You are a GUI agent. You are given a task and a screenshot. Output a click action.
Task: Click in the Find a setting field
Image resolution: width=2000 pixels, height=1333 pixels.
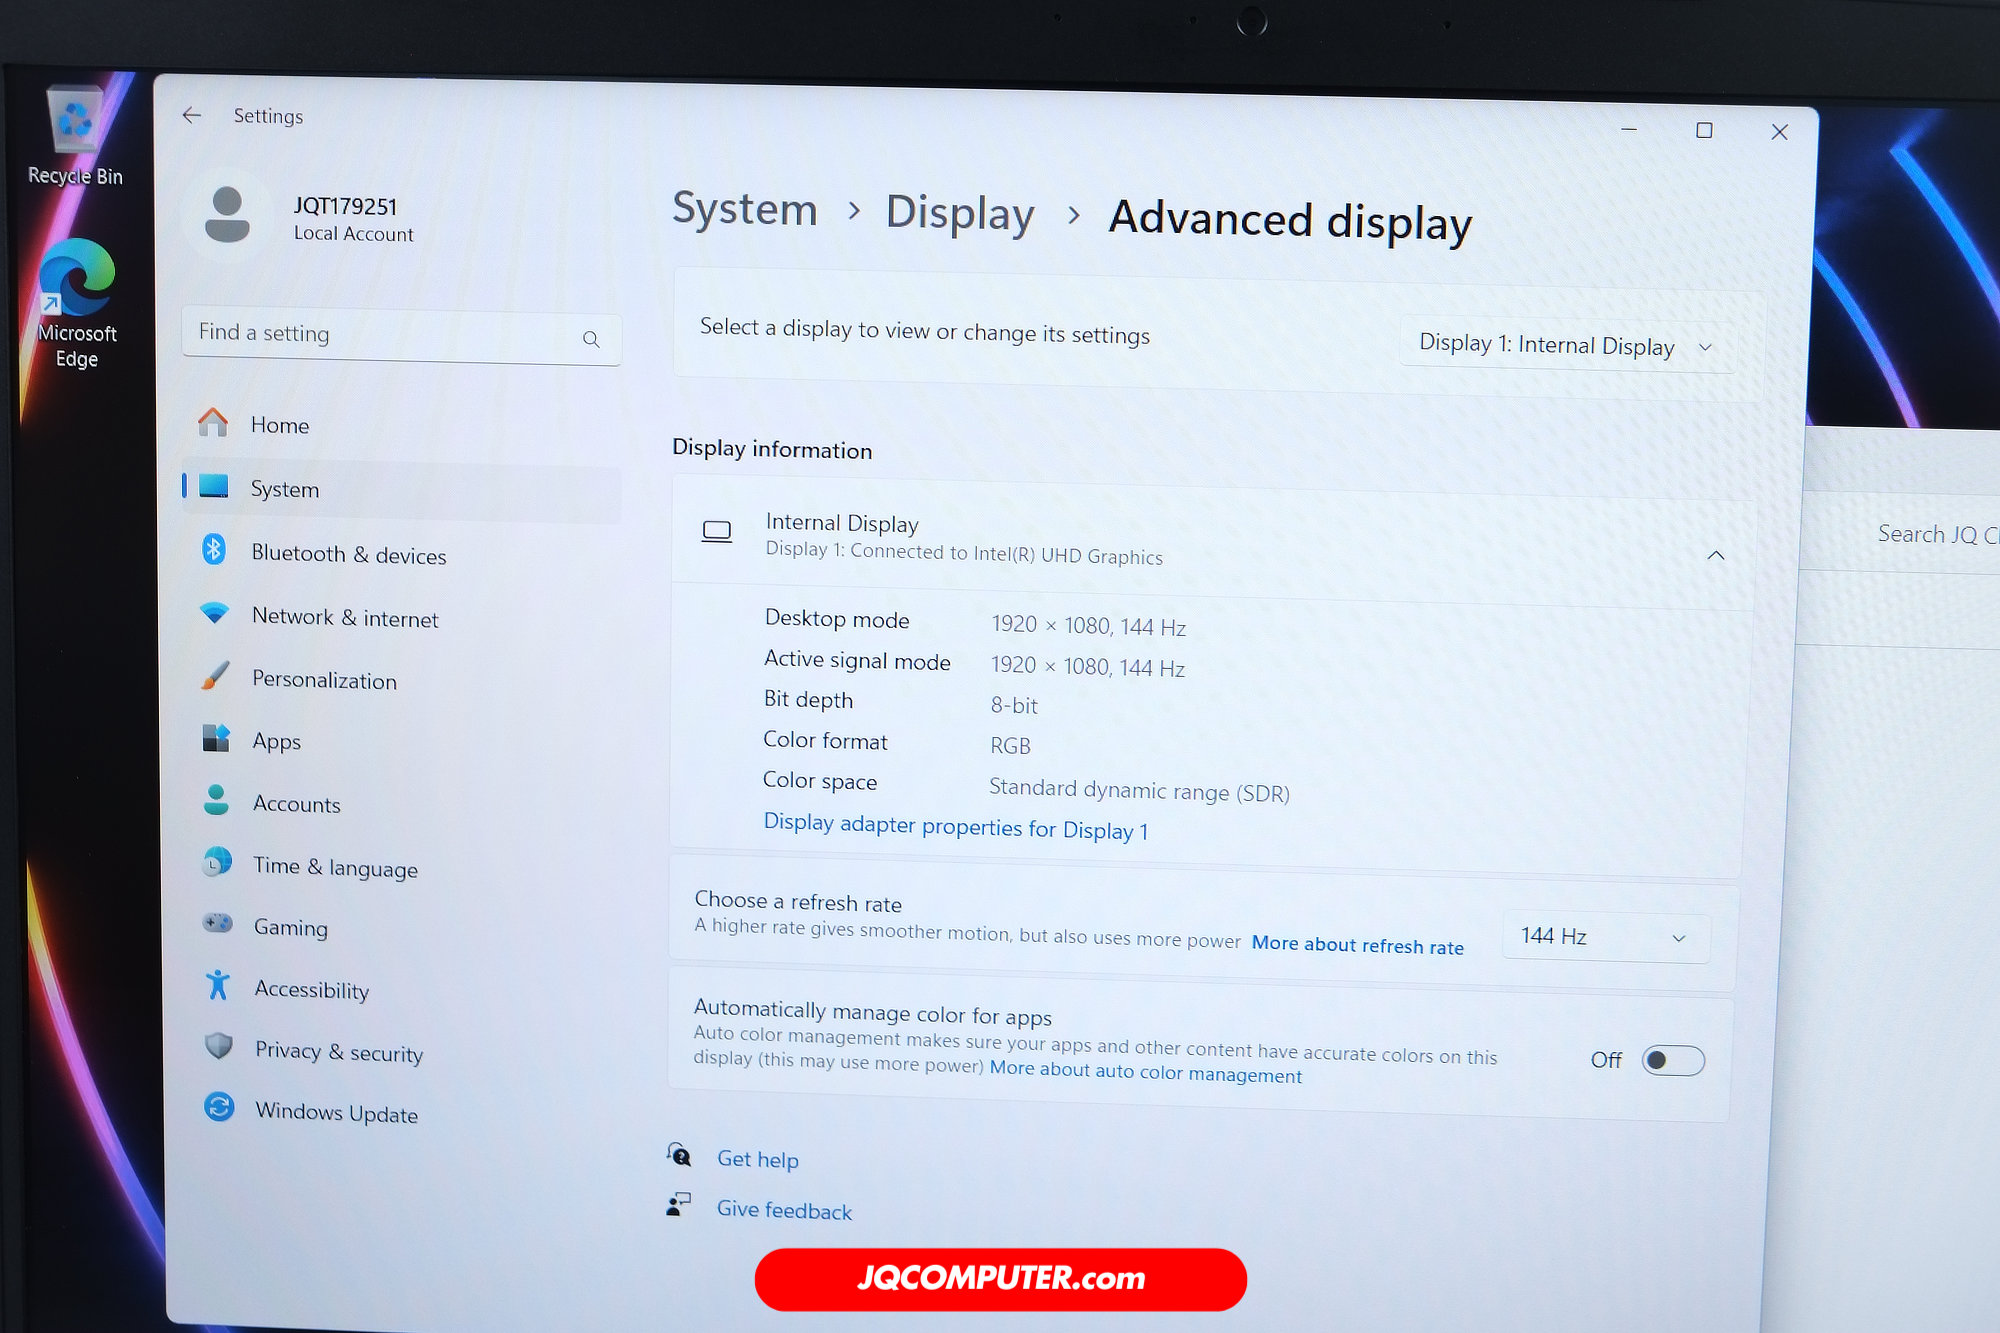pos(401,336)
